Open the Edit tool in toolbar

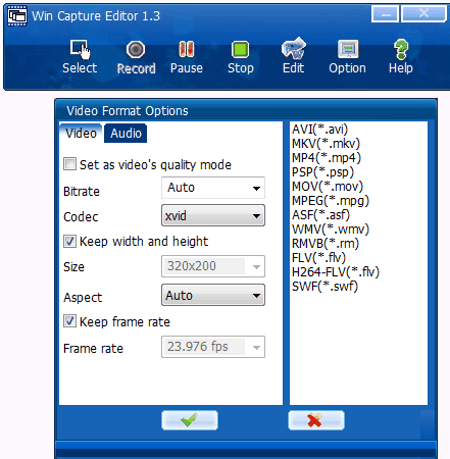[293, 48]
